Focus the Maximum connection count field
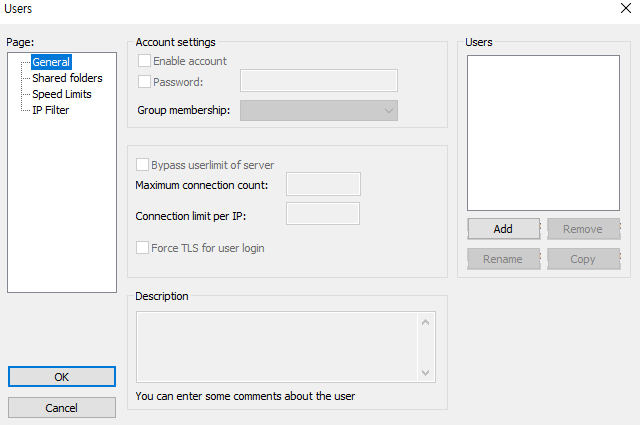The height and width of the screenshot is (425, 640). click(x=323, y=184)
